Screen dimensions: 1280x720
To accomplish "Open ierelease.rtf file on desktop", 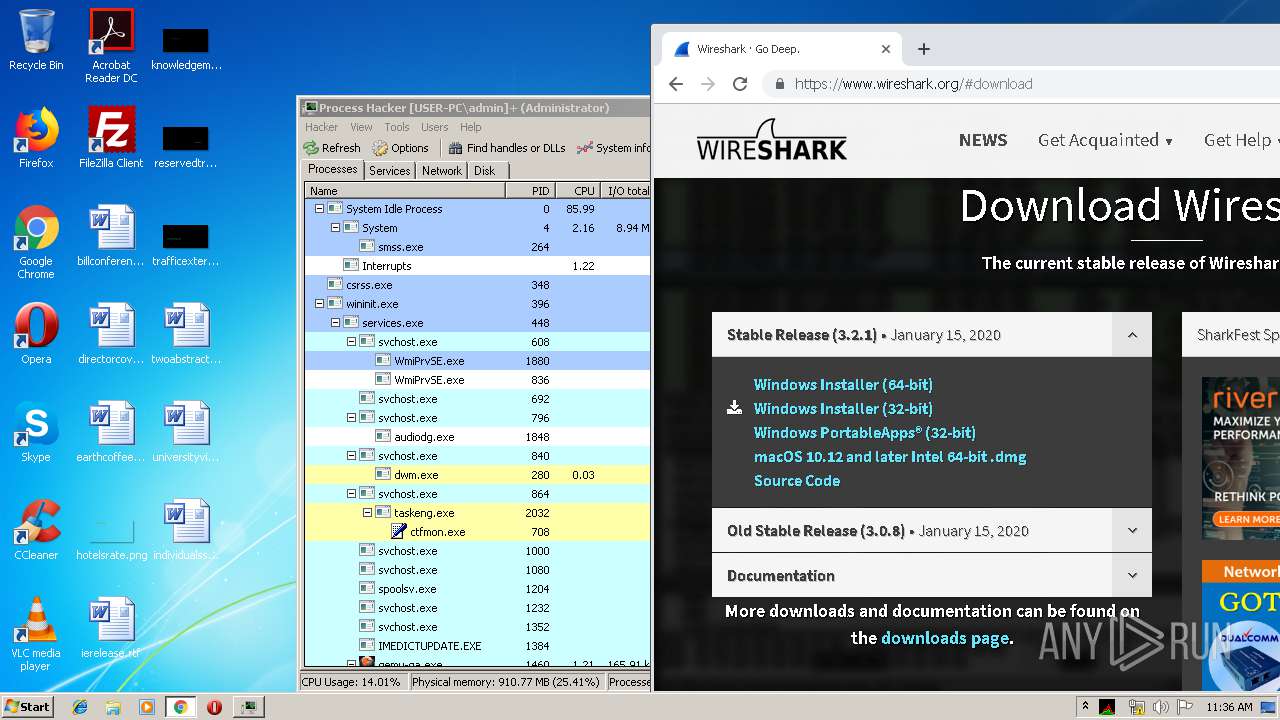I will click(111, 629).
